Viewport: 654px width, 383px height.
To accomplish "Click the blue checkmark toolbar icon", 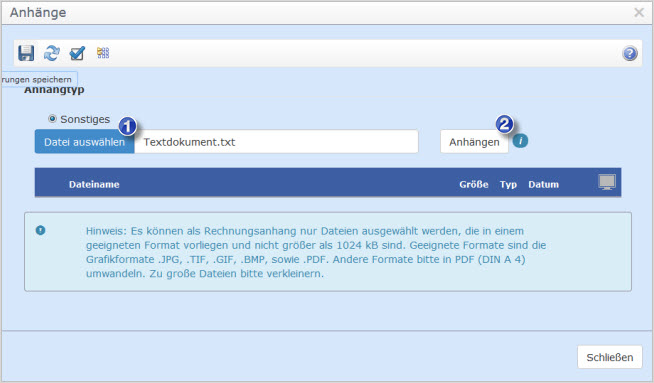I will (x=78, y=53).
